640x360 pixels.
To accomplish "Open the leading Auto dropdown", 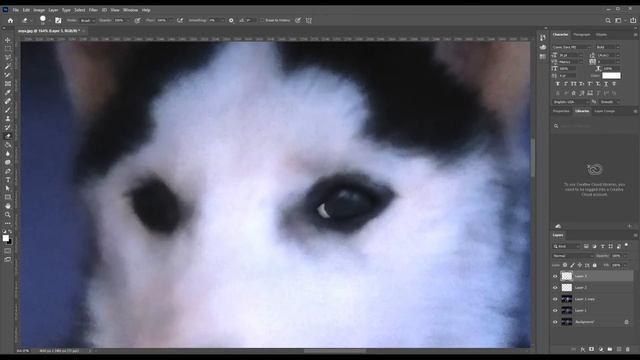I will point(608,55).
